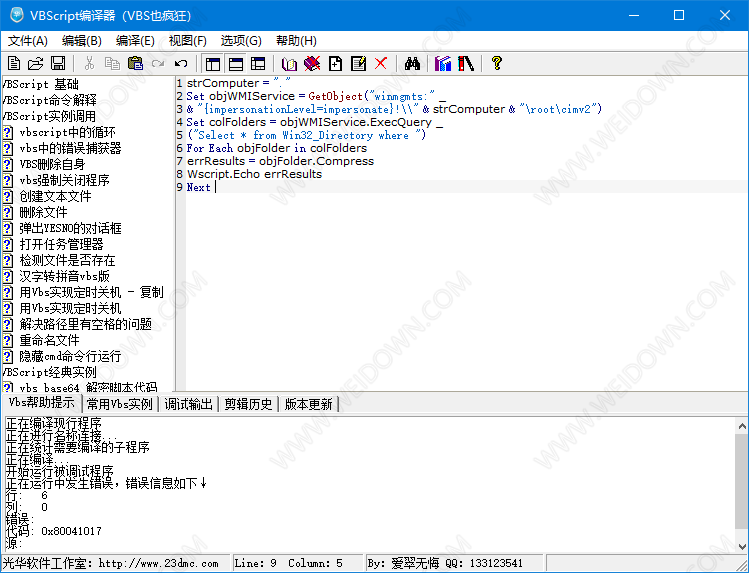Screen dimensions: 749x573
Task: Select 检测文件是否存在 item
Action: (67, 260)
